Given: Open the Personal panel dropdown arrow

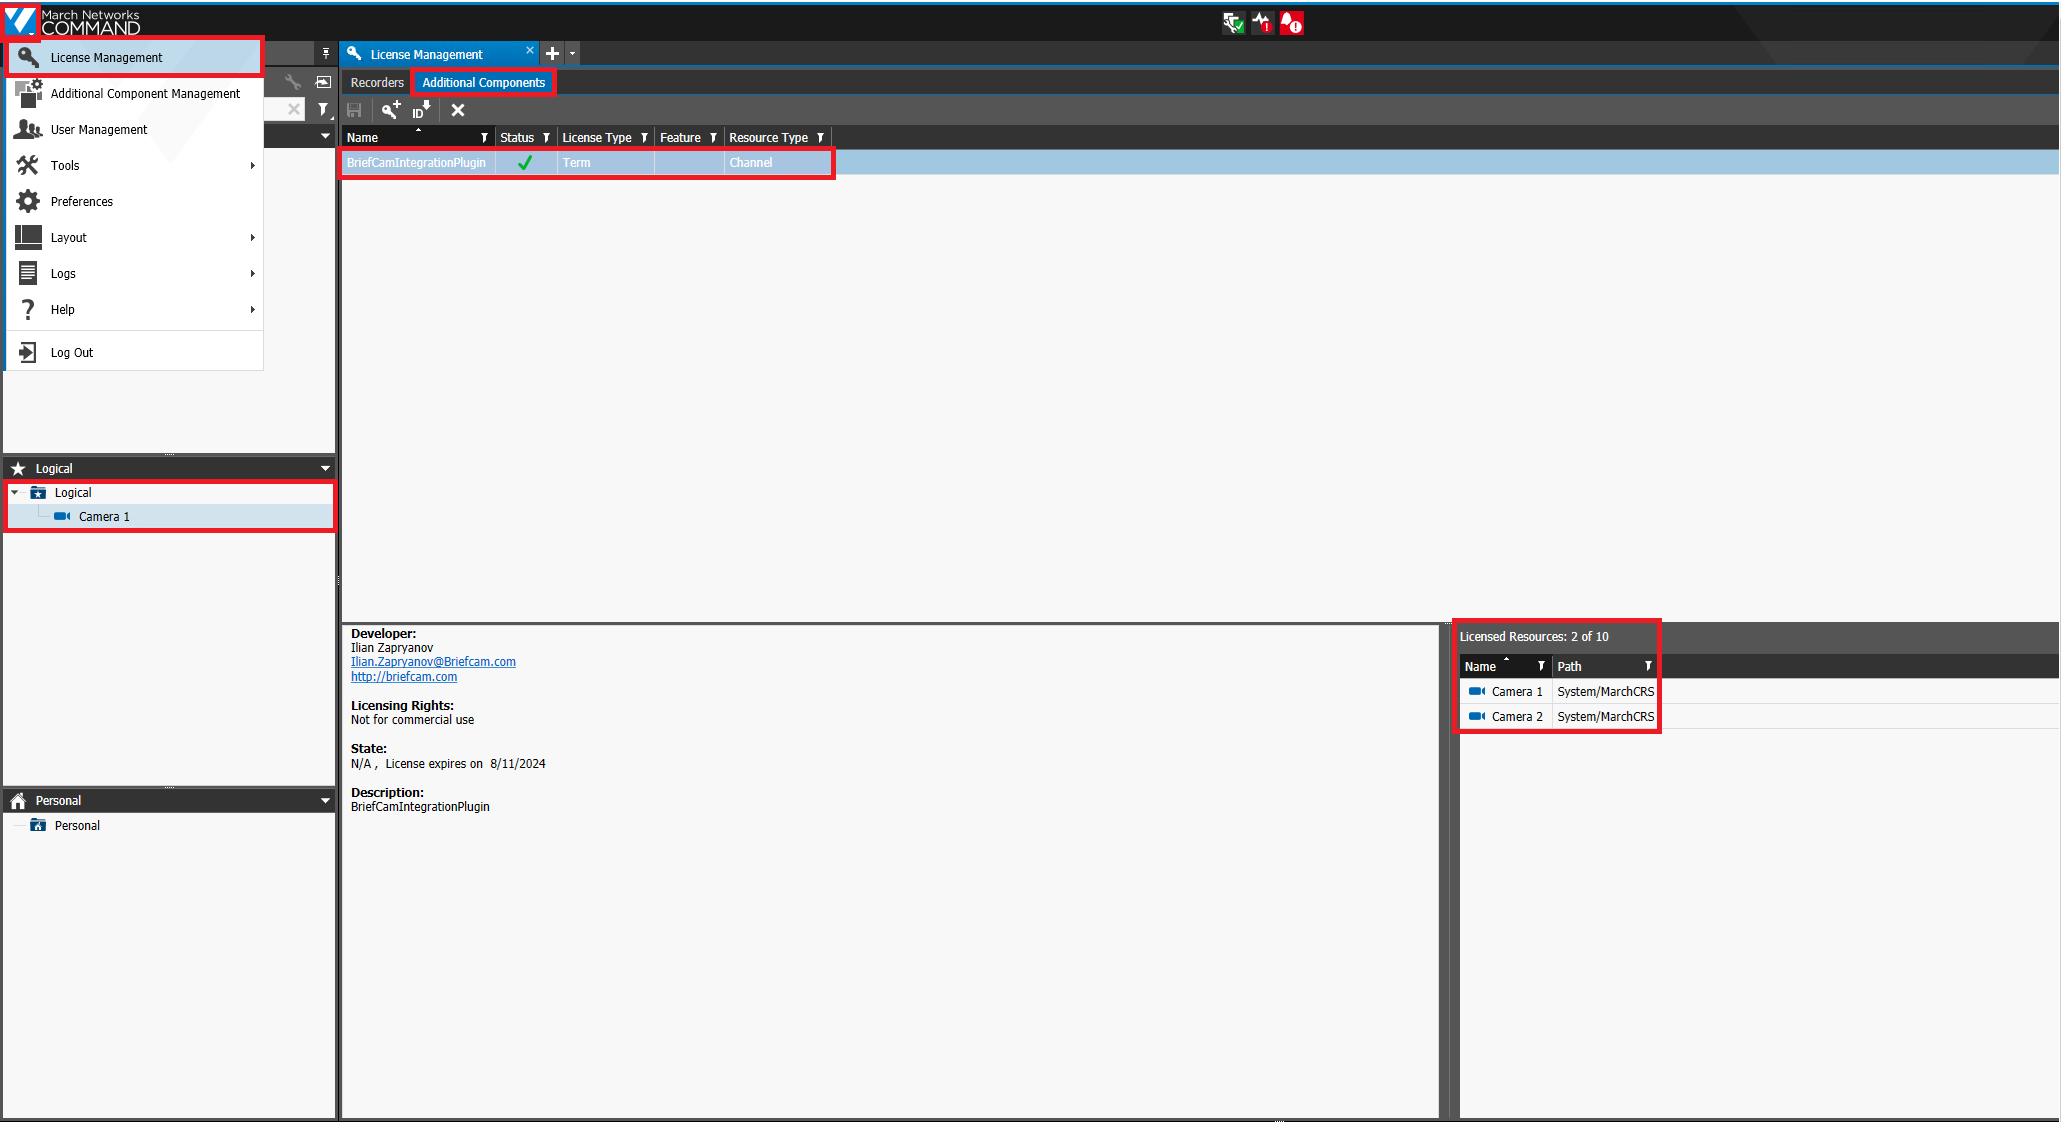Looking at the screenshot, I should pyautogui.click(x=325, y=801).
